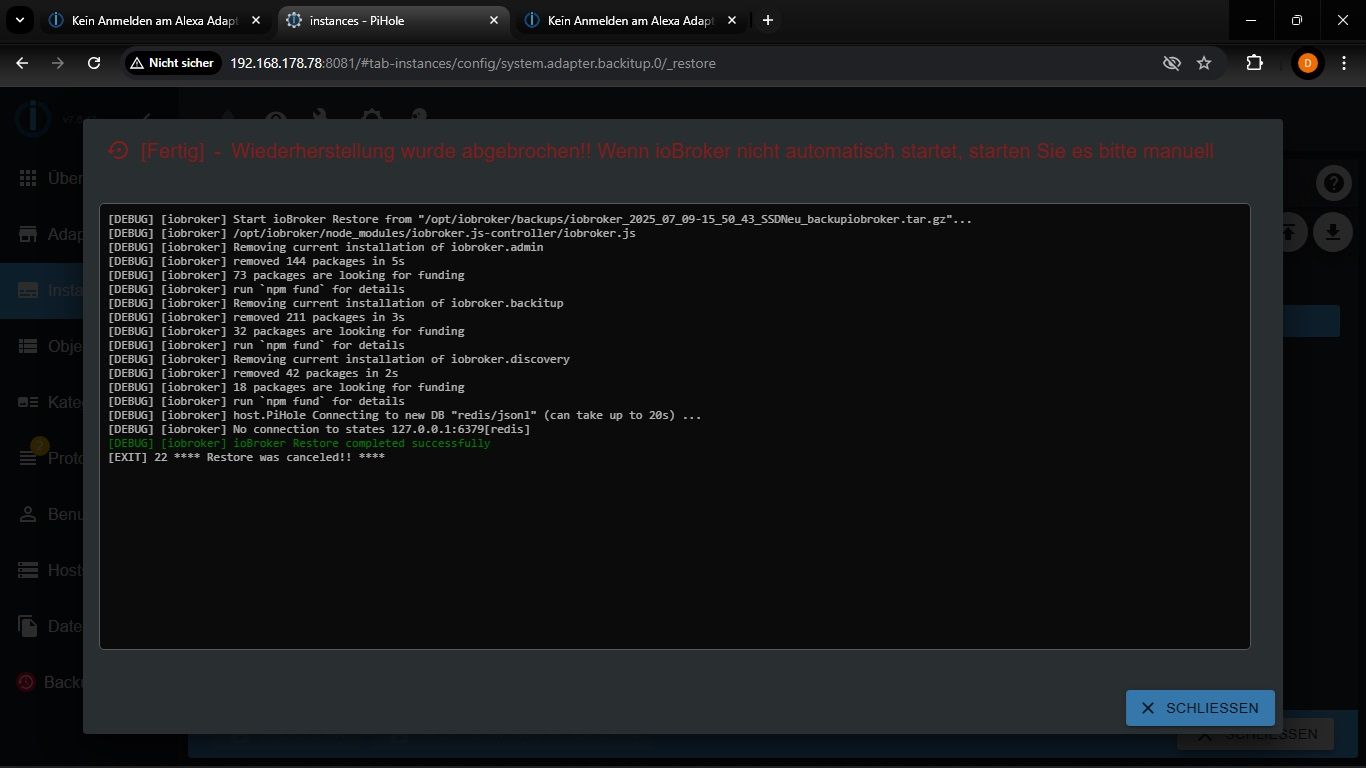Click the round question mark help icon

pyautogui.click(x=1333, y=183)
